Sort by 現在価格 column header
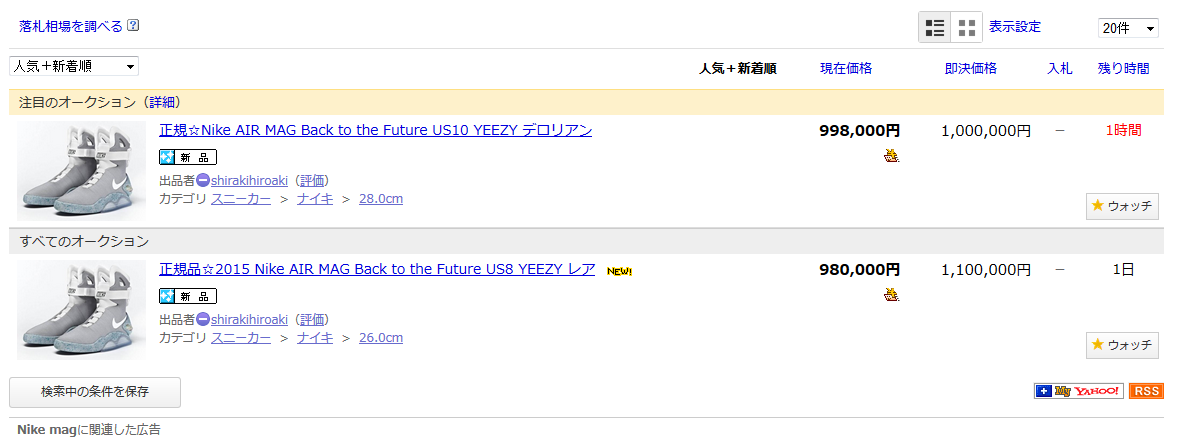1179x441 pixels. tap(846, 69)
